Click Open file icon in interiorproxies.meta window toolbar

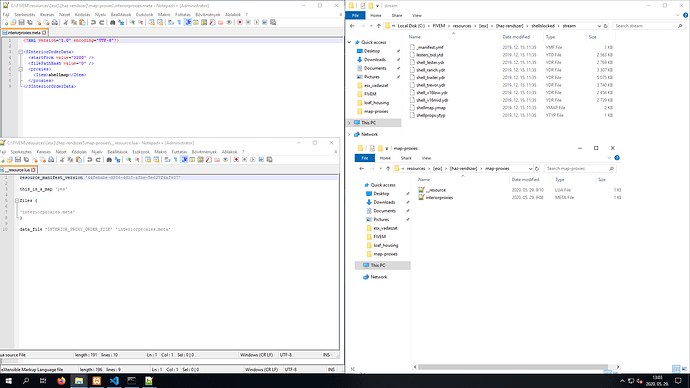pyautogui.click(x=13, y=22)
